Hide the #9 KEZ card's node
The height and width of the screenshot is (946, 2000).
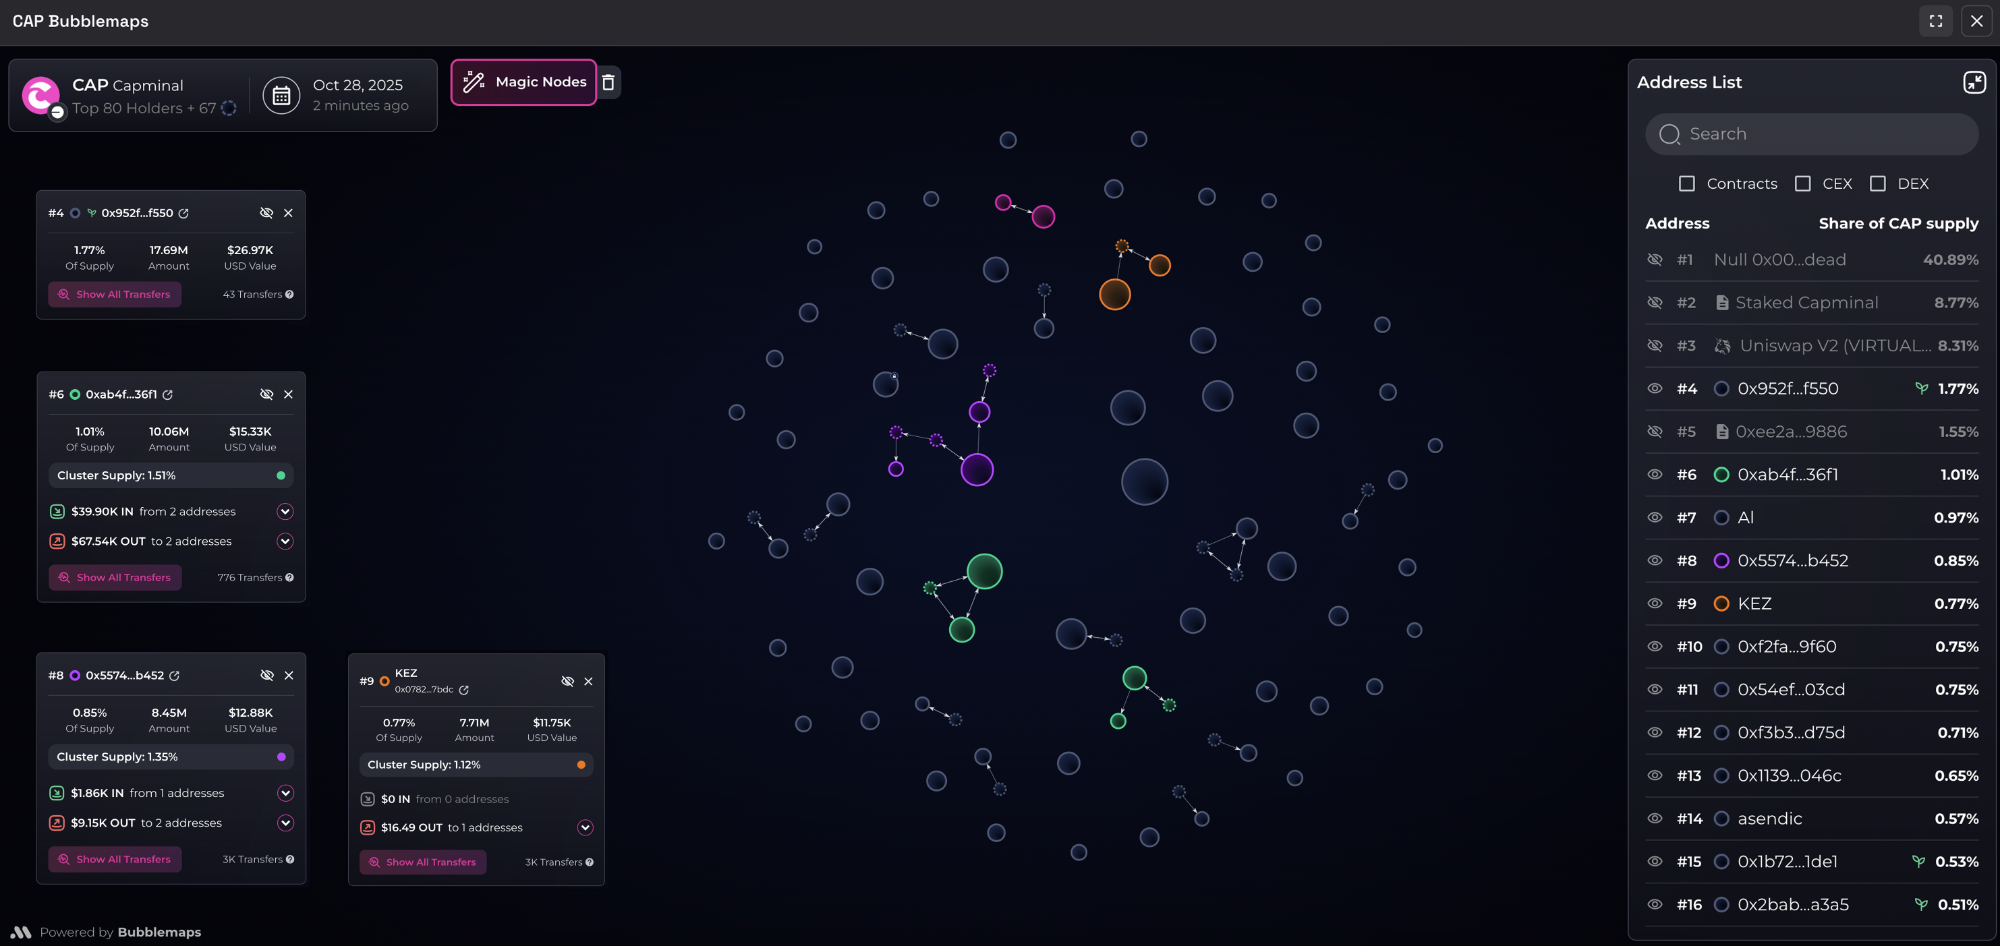tap(567, 682)
